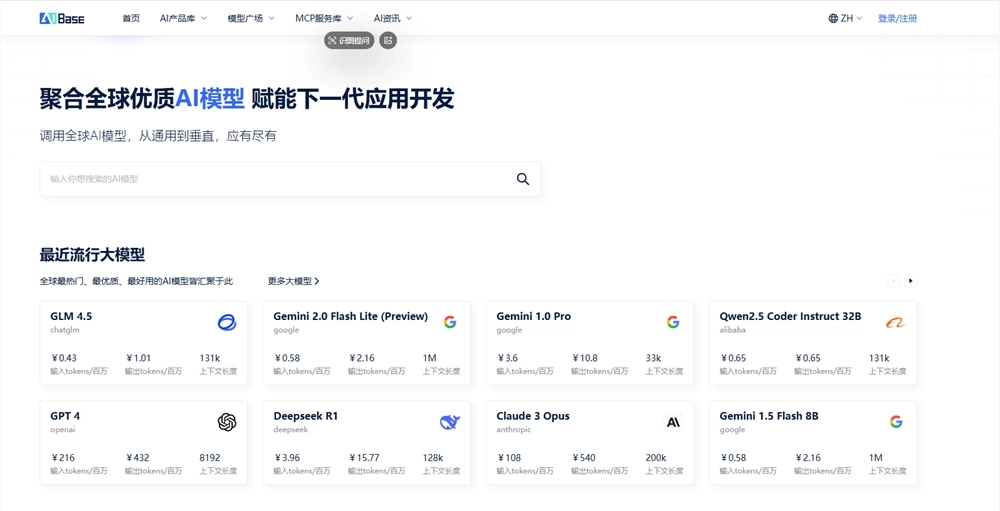
Task: Open Qwen2.5 Coder Instruct 32B title
Action: (790, 316)
